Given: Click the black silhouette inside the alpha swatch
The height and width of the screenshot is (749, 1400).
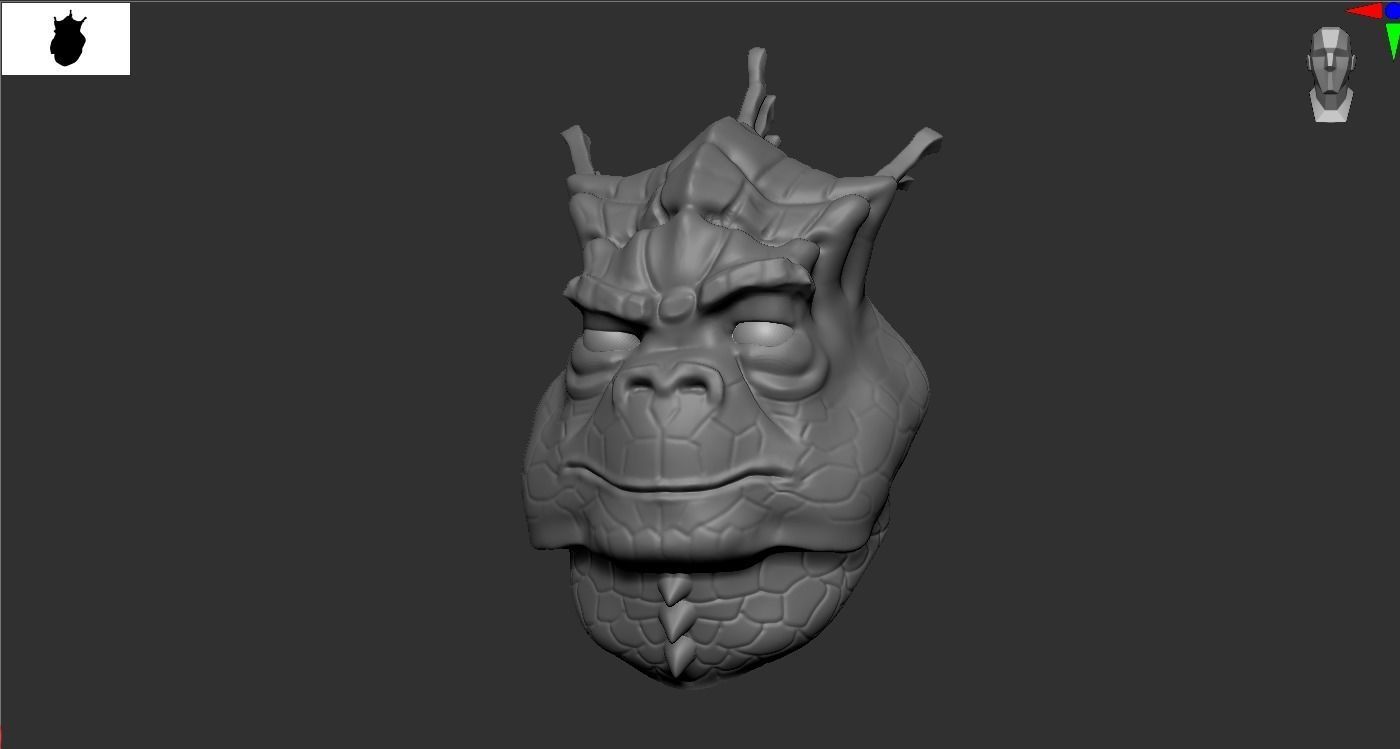Looking at the screenshot, I should [x=67, y=38].
